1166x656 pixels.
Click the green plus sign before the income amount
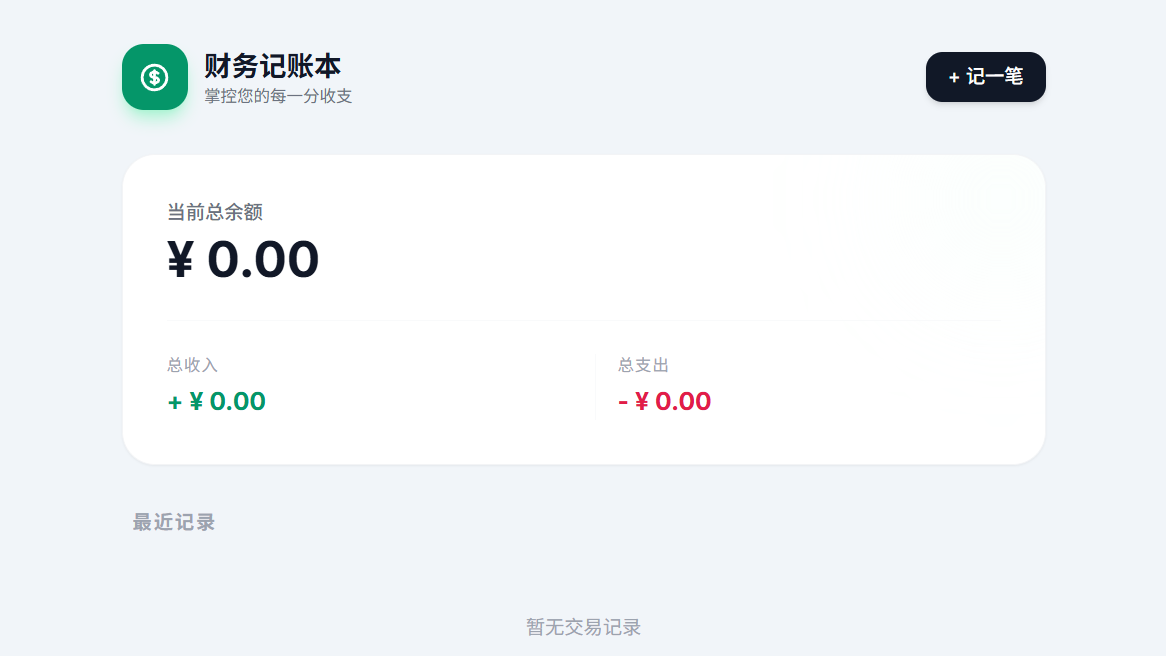(x=174, y=402)
